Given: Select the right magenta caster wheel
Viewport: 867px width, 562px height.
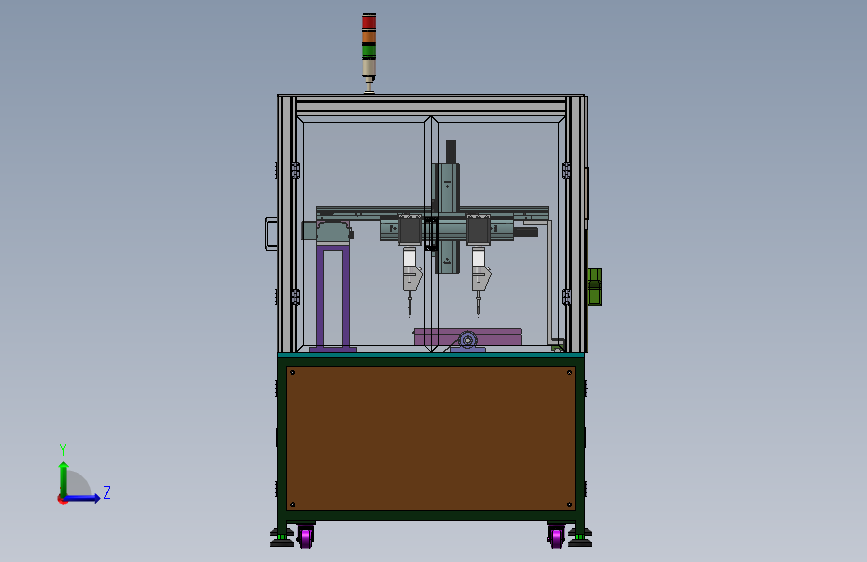Looking at the screenshot, I should pos(557,536).
